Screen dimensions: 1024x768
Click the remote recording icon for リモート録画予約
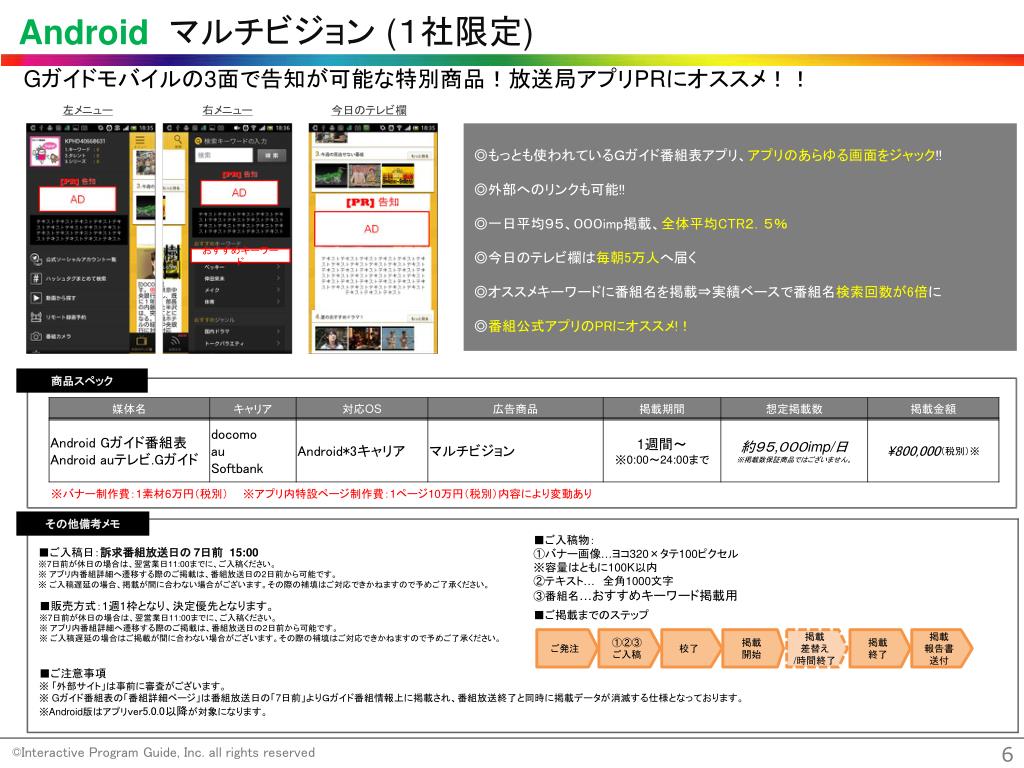(36, 317)
